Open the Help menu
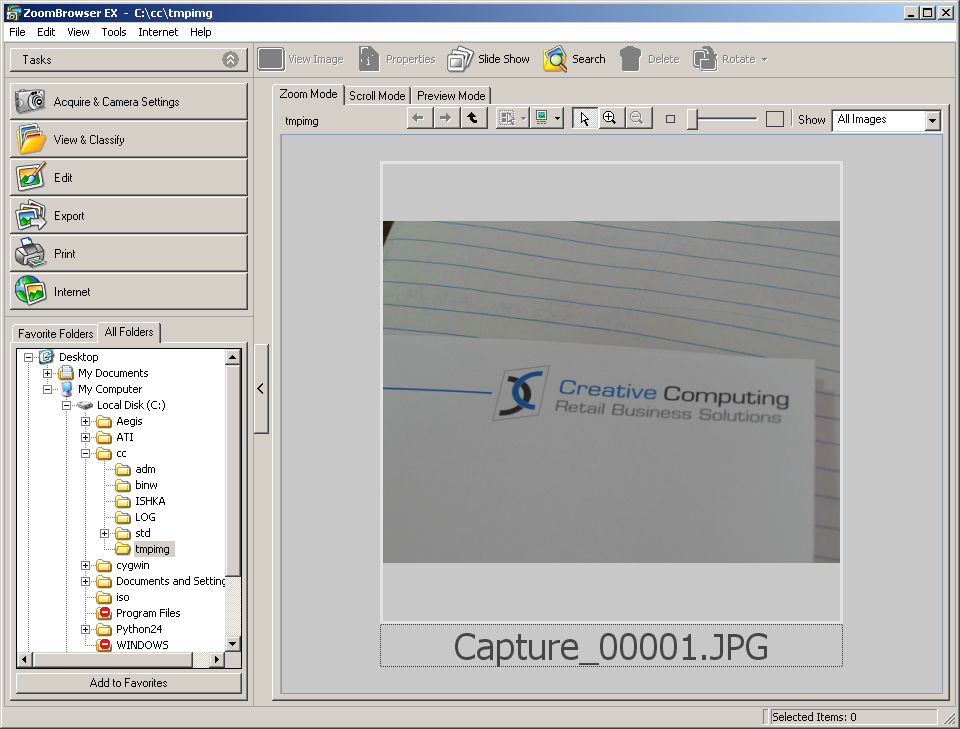 (x=201, y=32)
